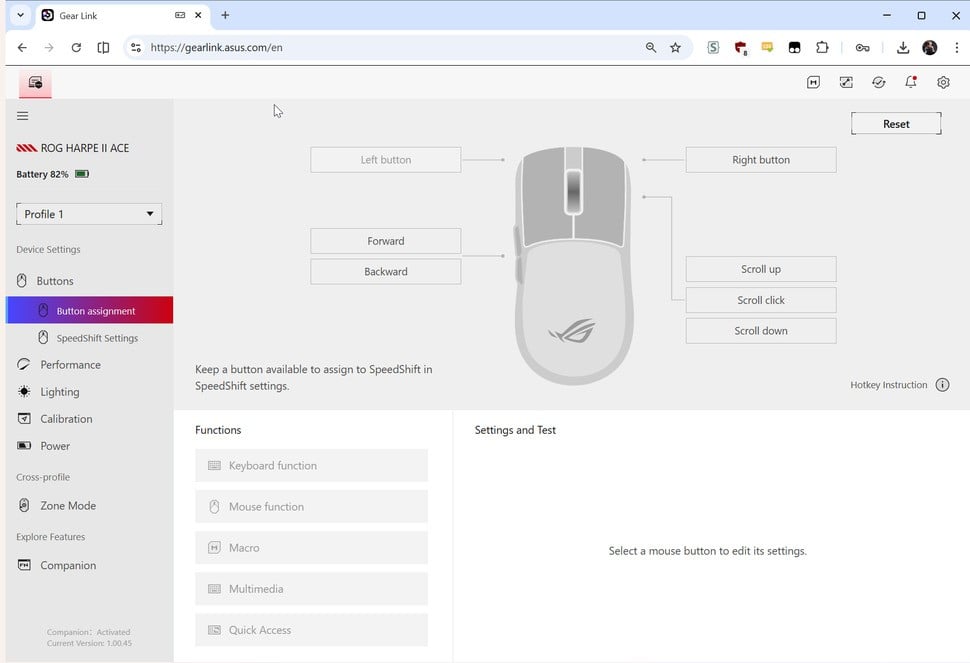
Task: Click the split-view sidebar icon near reload
Action: [103, 48]
